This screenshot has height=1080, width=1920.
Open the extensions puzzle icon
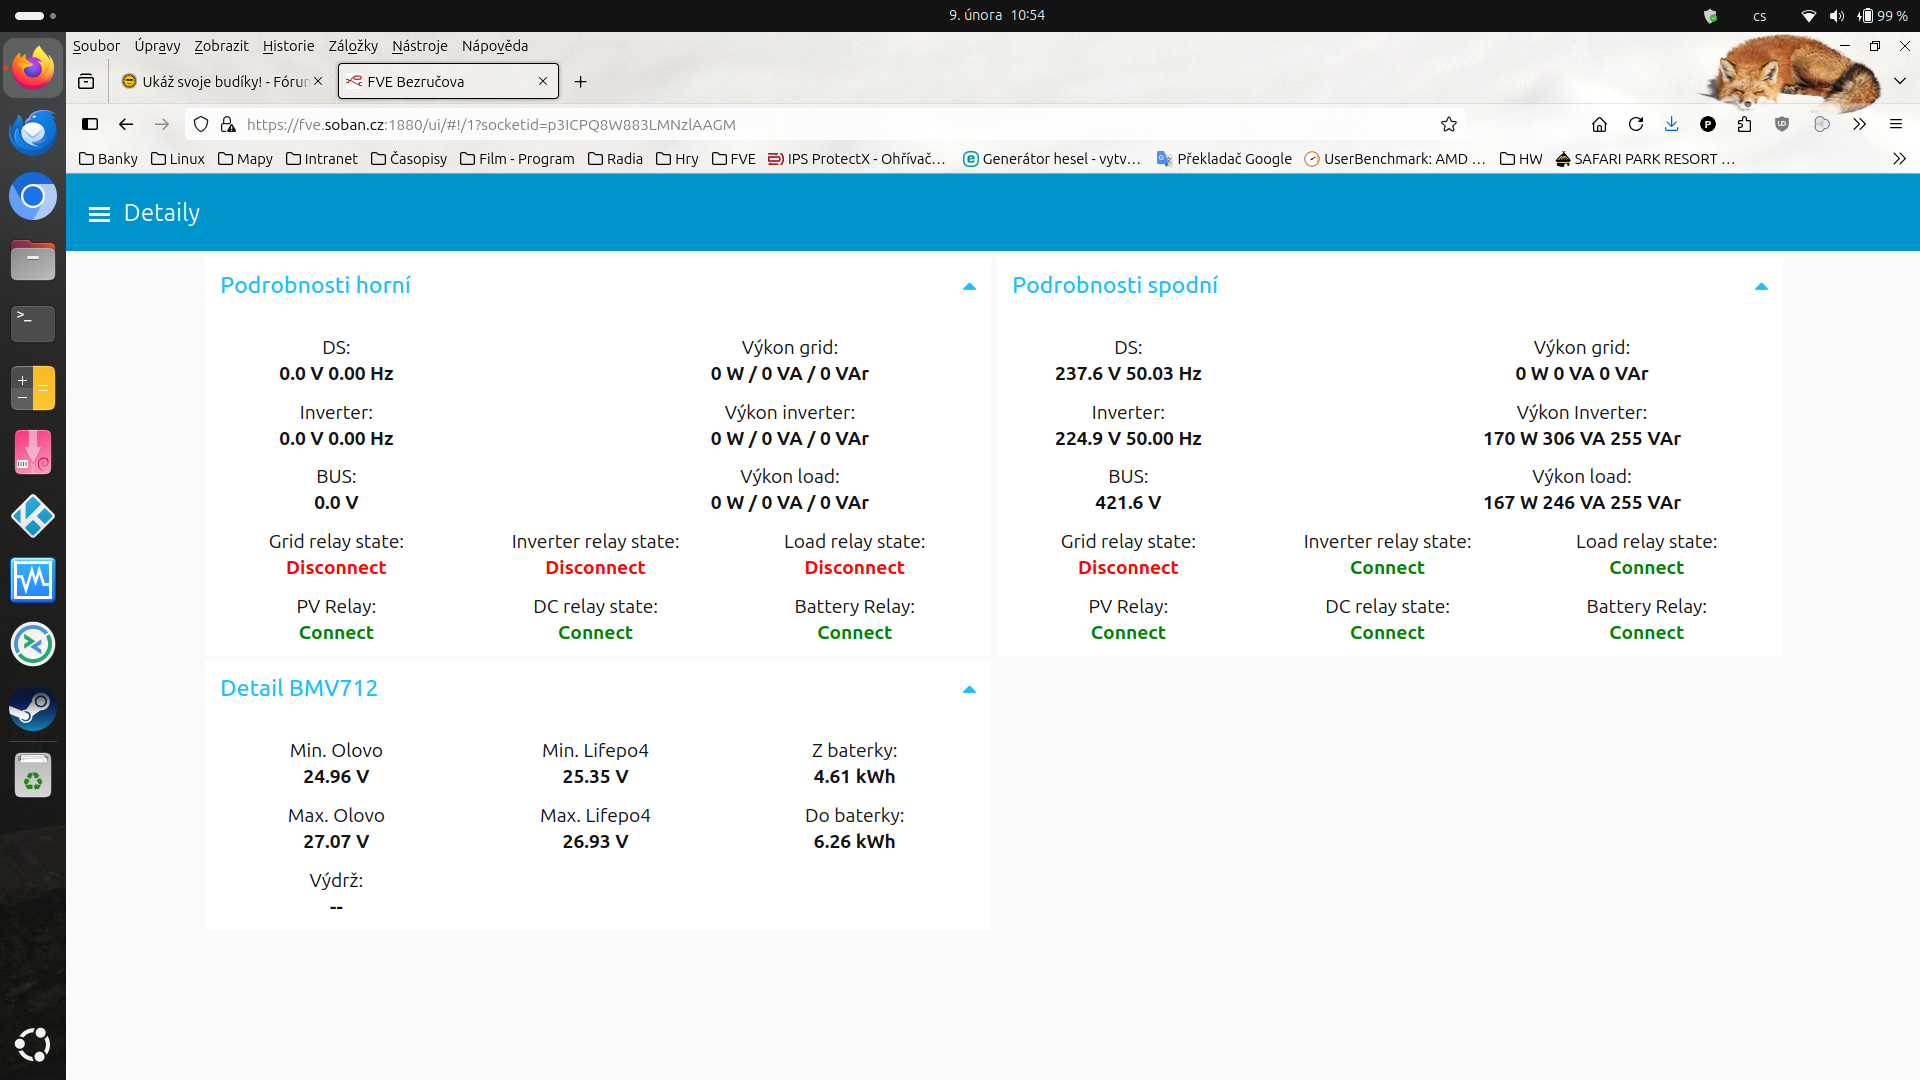point(1744,124)
